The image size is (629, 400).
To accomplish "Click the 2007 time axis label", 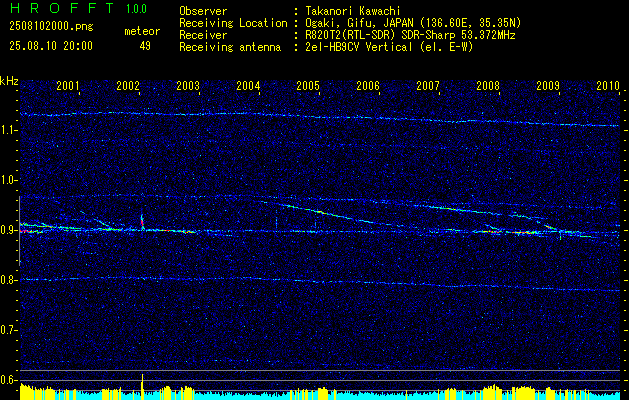I will click(428, 85).
